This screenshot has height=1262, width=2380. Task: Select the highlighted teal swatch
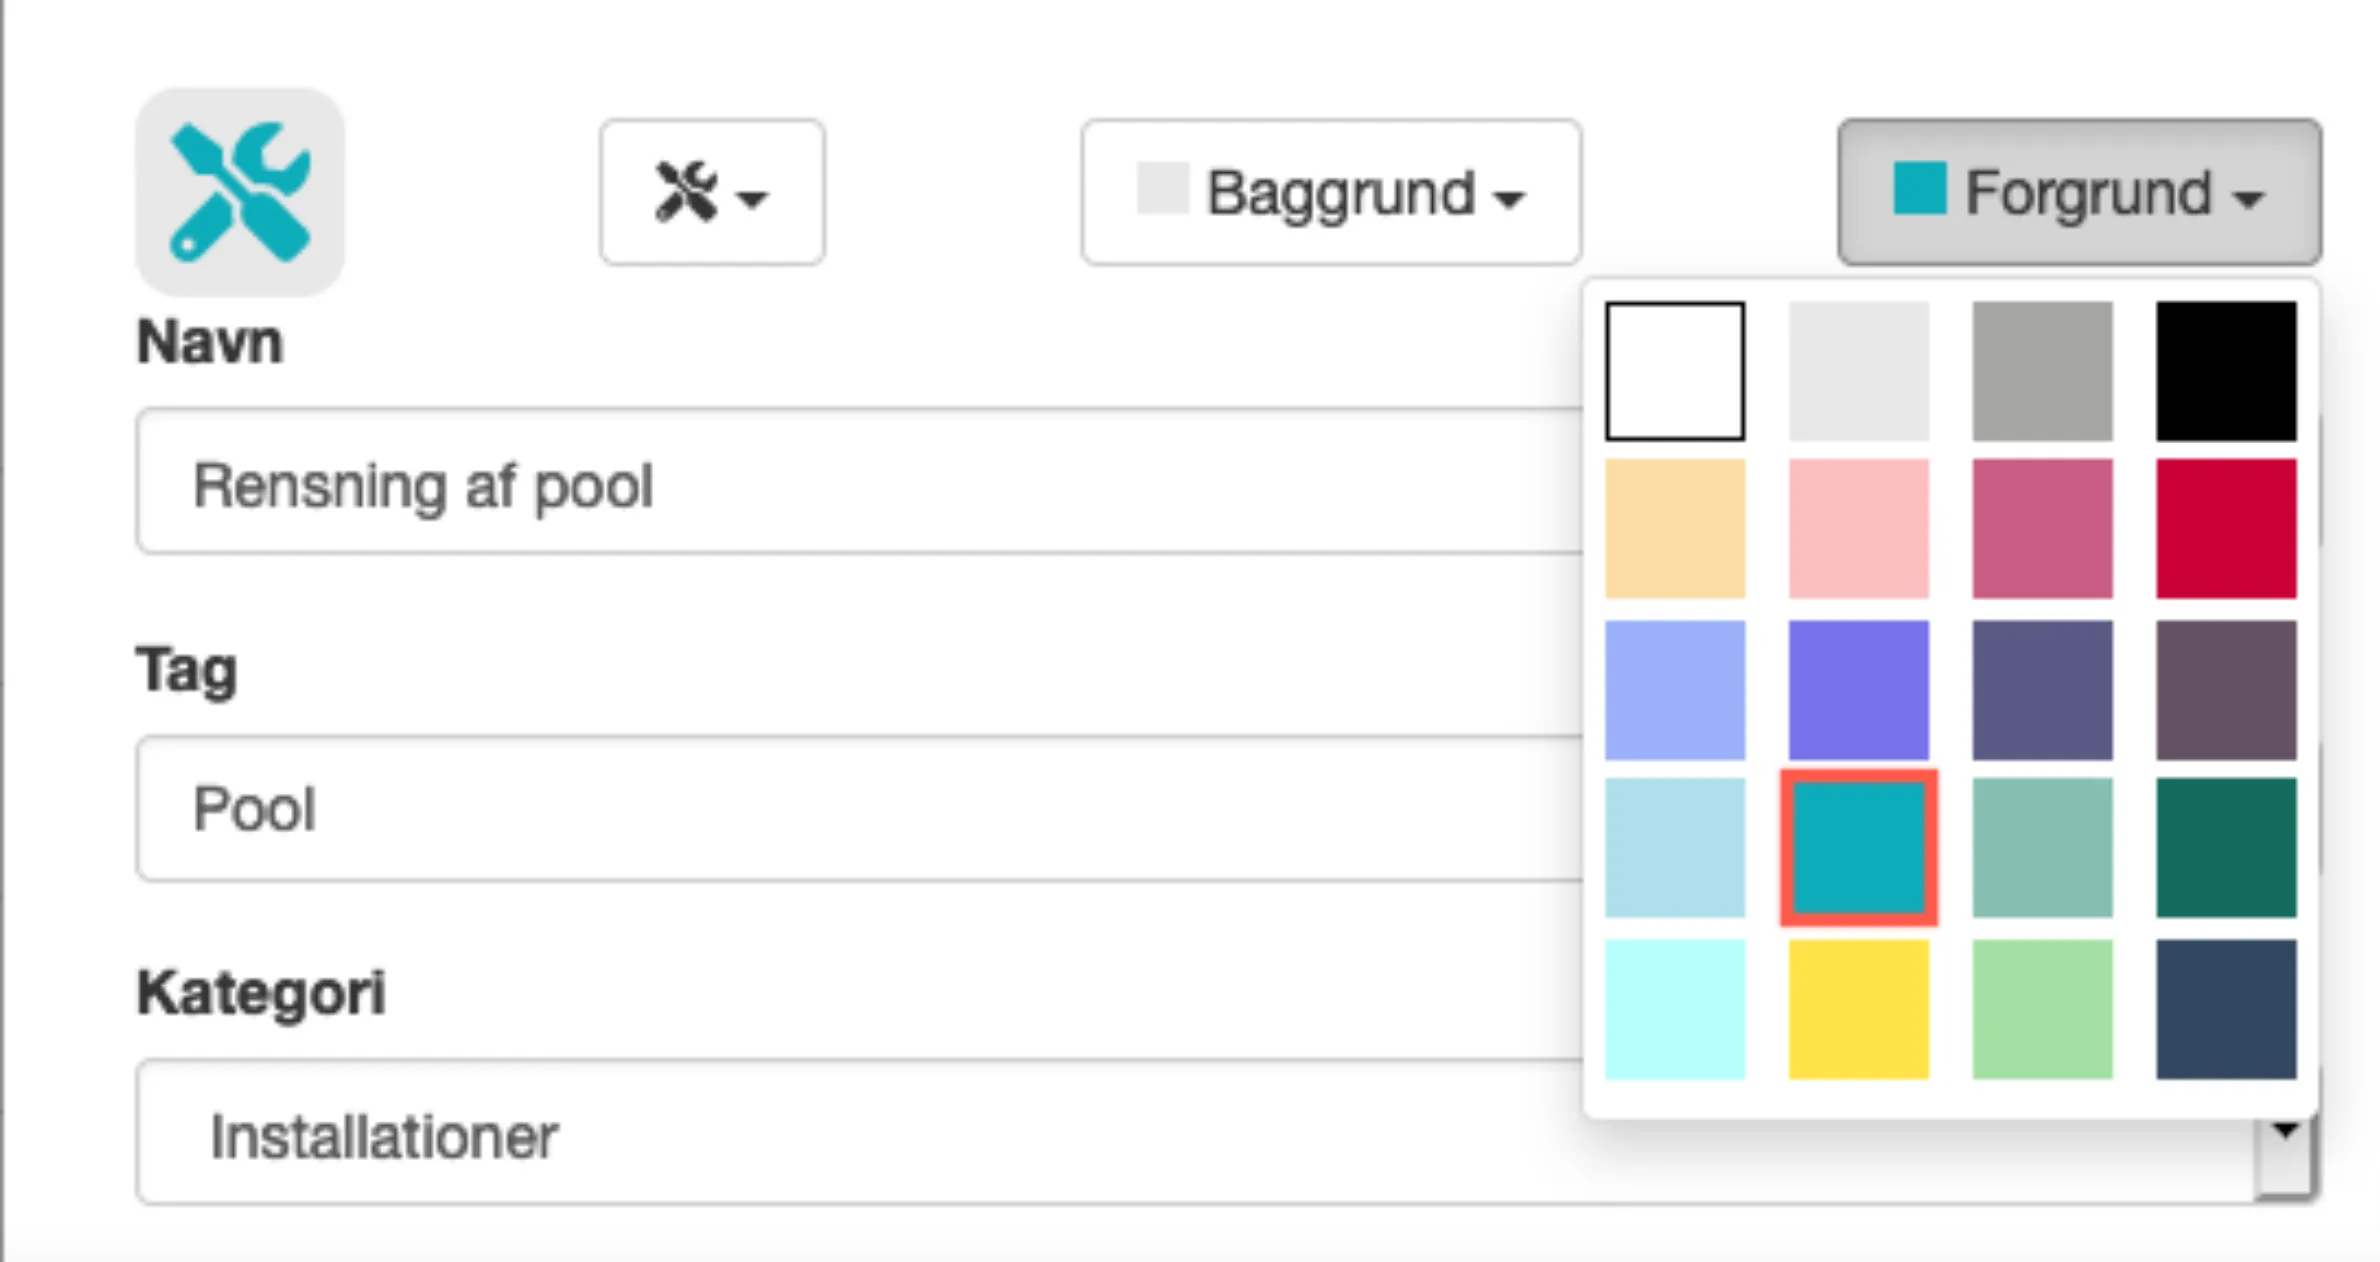[x=1858, y=848]
